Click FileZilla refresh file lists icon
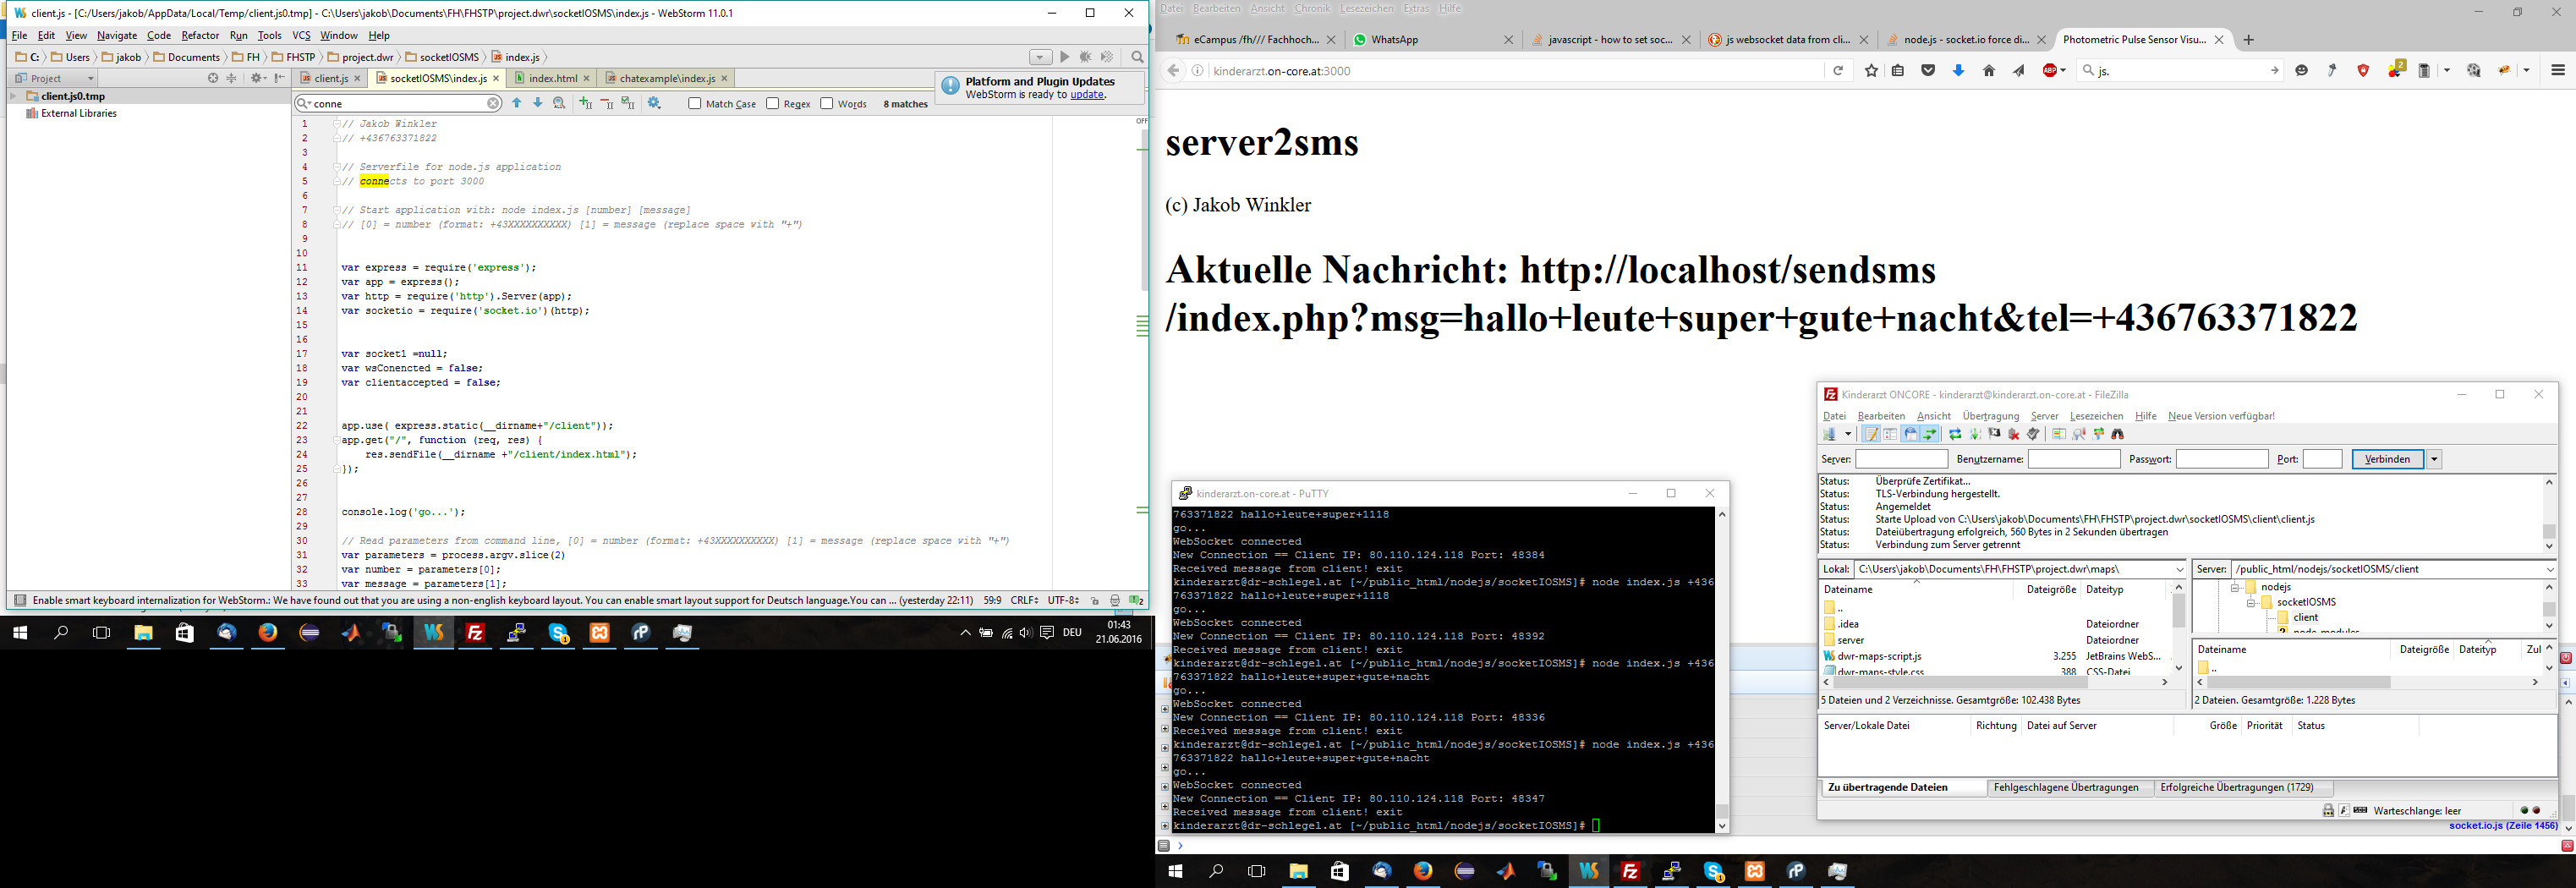Image resolution: width=2576 pixels, height=888 pixels. 1954,434
